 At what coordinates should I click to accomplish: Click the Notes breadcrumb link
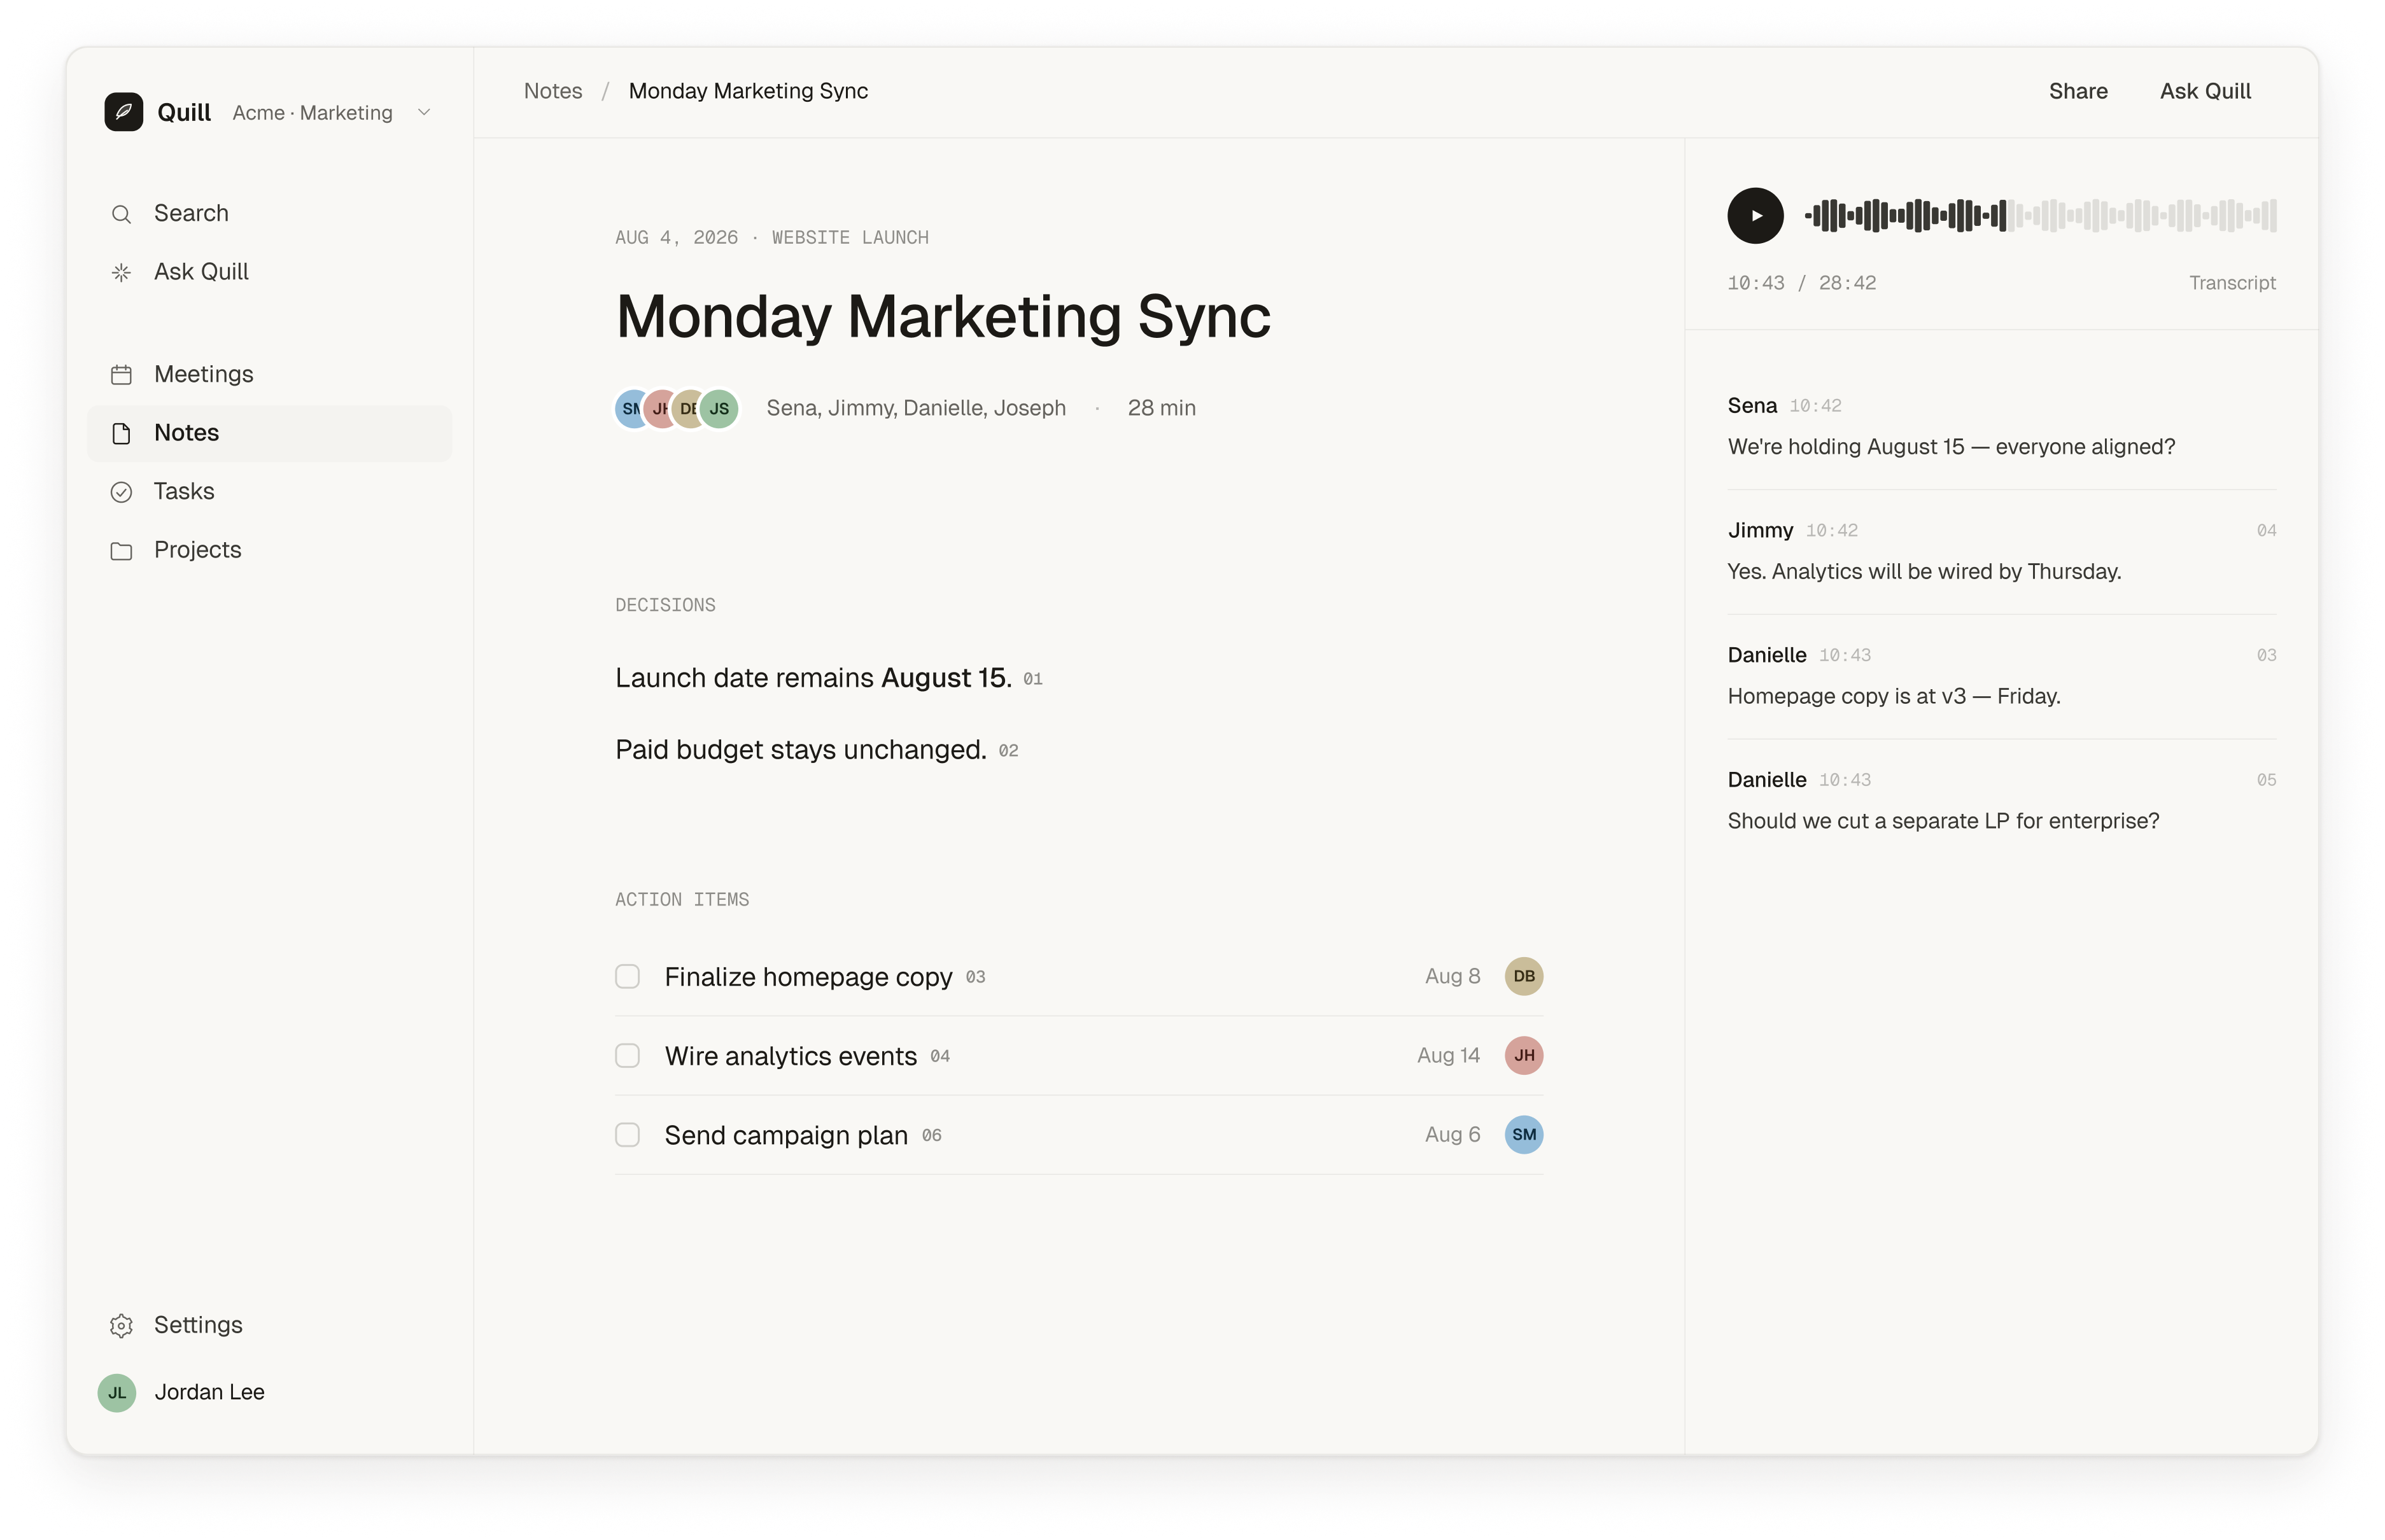(x=553, y=91)
